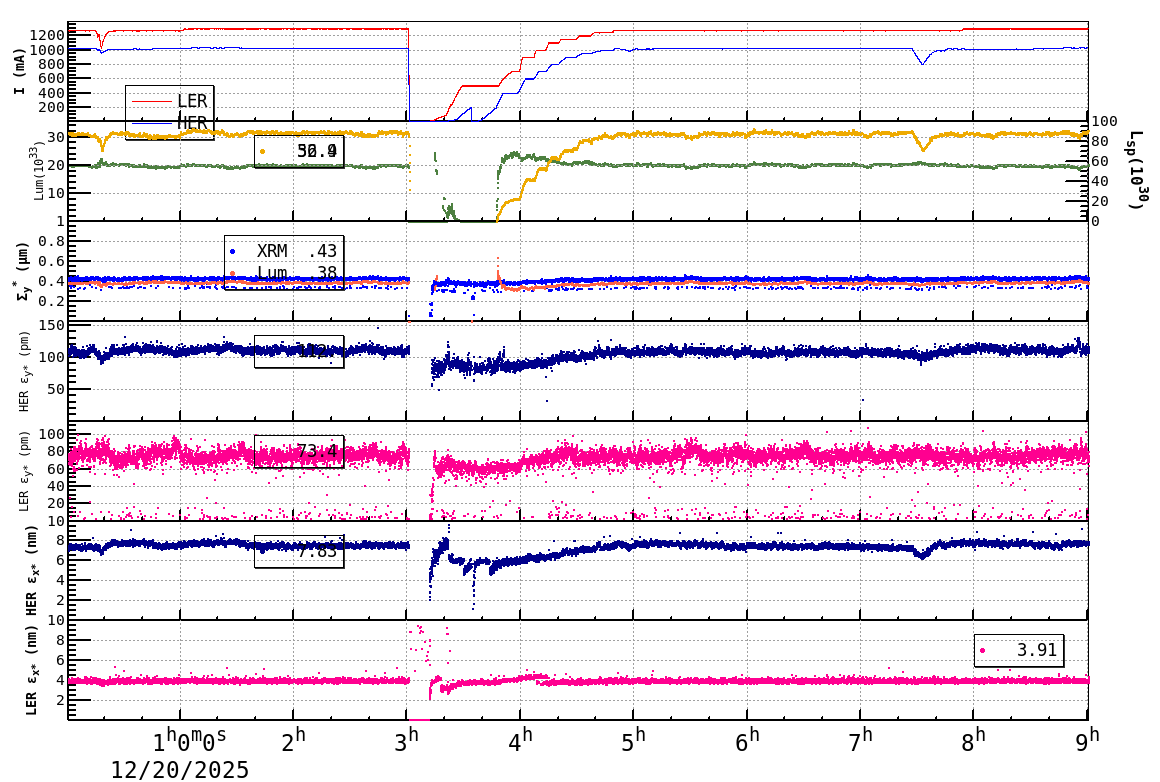1160x782 pixels.
Task: Select the Lum .38 legend entry
Action: tap(284, 273)
